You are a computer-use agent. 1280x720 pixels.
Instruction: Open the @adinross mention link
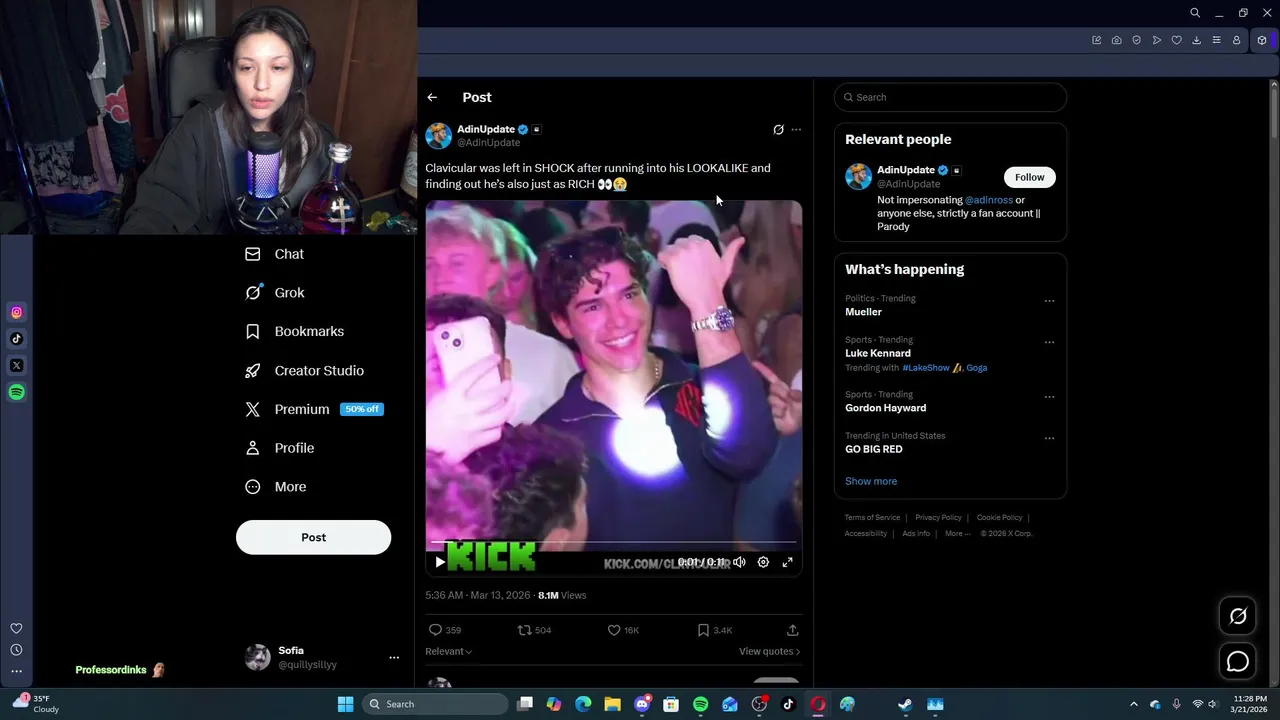point(988,200)
